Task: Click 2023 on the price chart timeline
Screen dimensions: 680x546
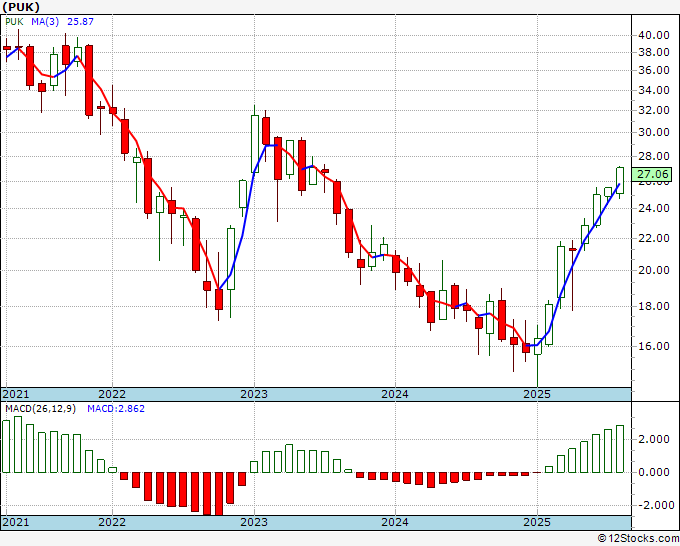Action: [x=254, y=394]
